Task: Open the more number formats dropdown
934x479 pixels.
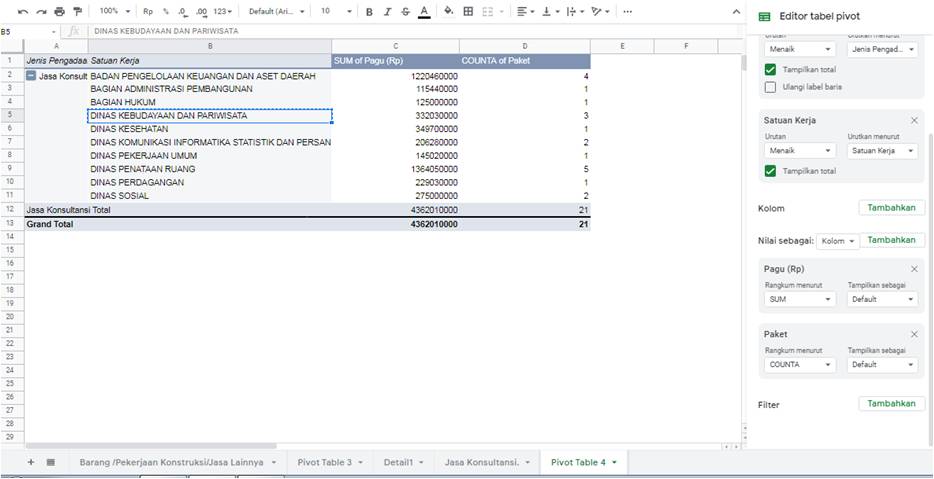Action: [223, 11]
